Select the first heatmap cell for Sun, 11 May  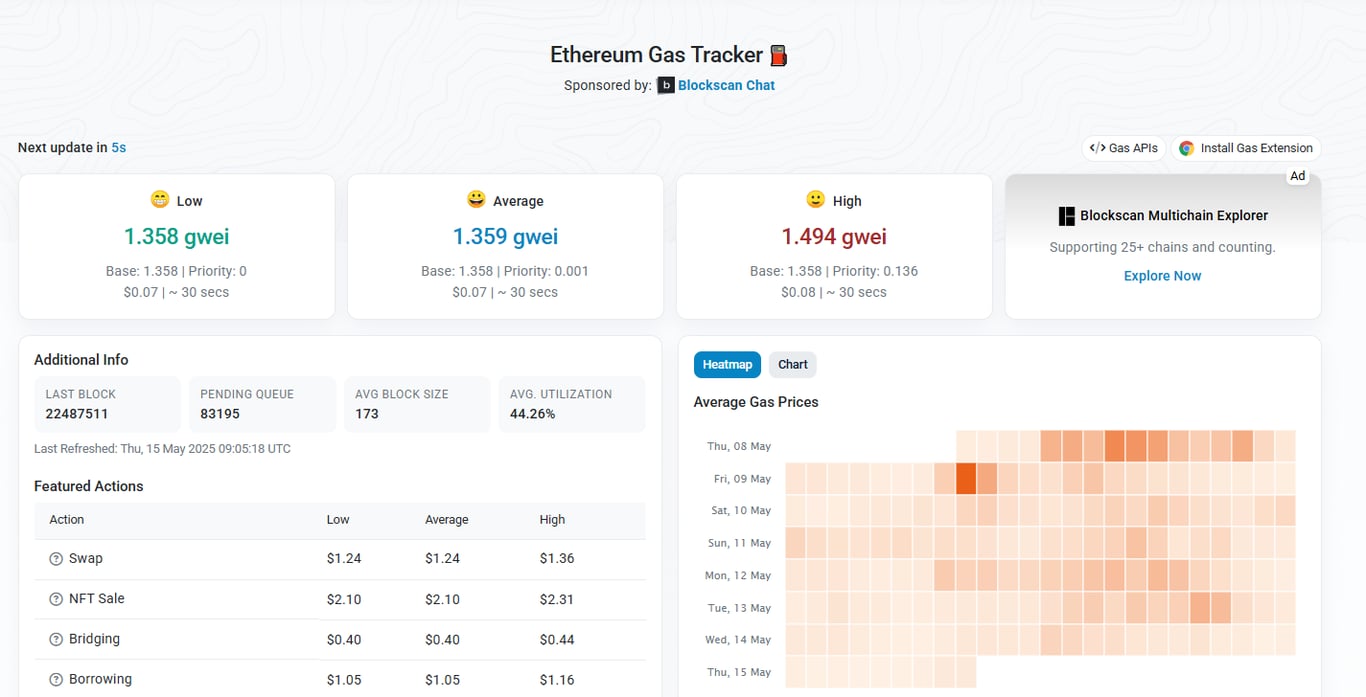795,543
